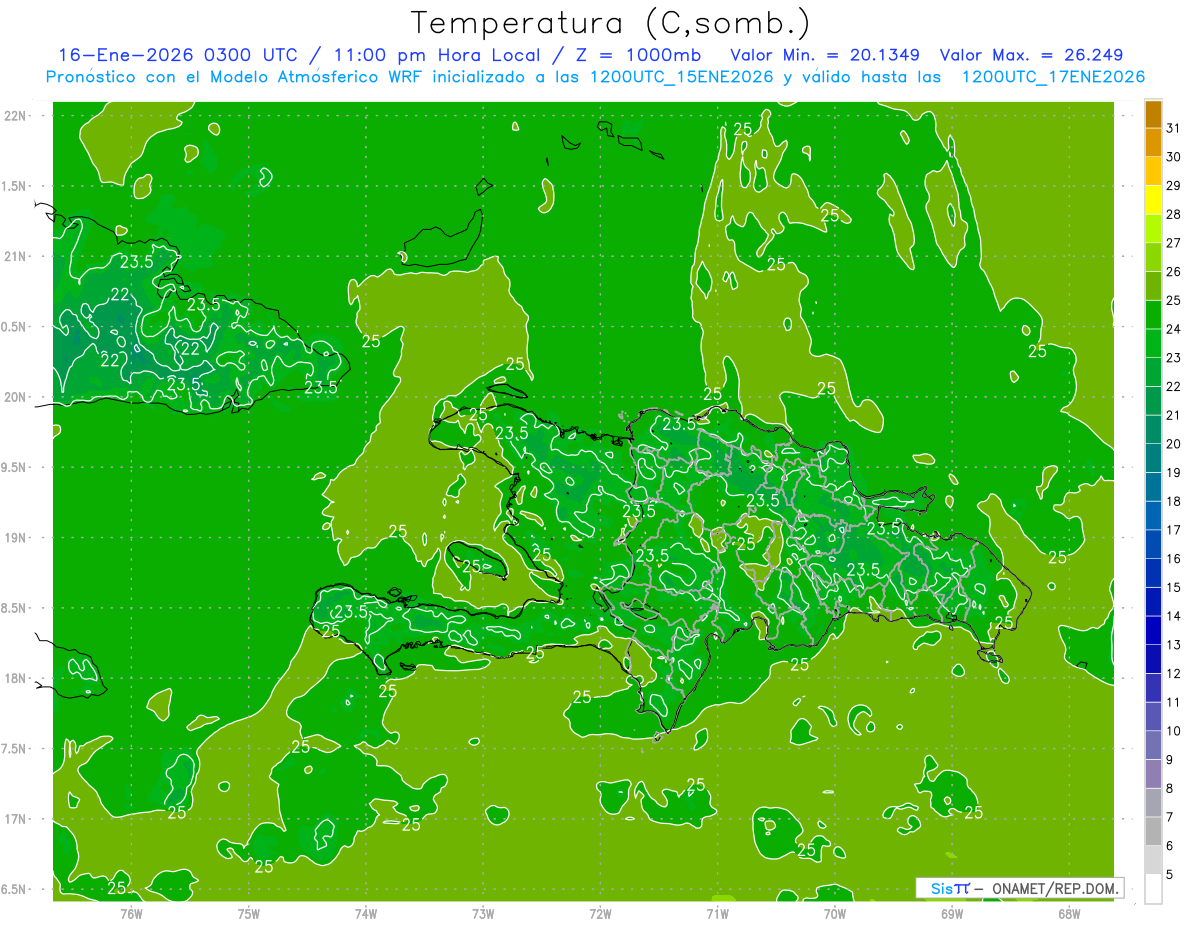Viewport: 1200px width, 927px height.
Task: Click the '19N' latitude axis label
Action: (x=15, y=538)
